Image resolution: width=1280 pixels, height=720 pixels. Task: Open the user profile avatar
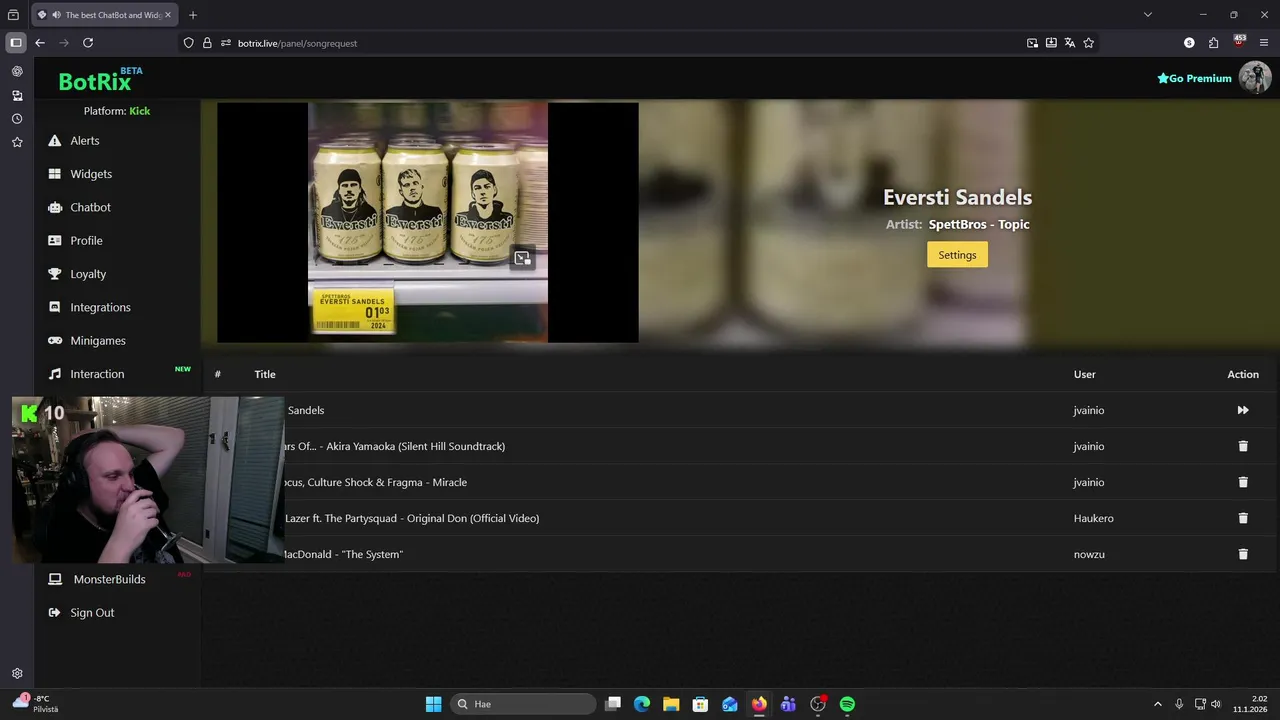(x=1255, y=77)
